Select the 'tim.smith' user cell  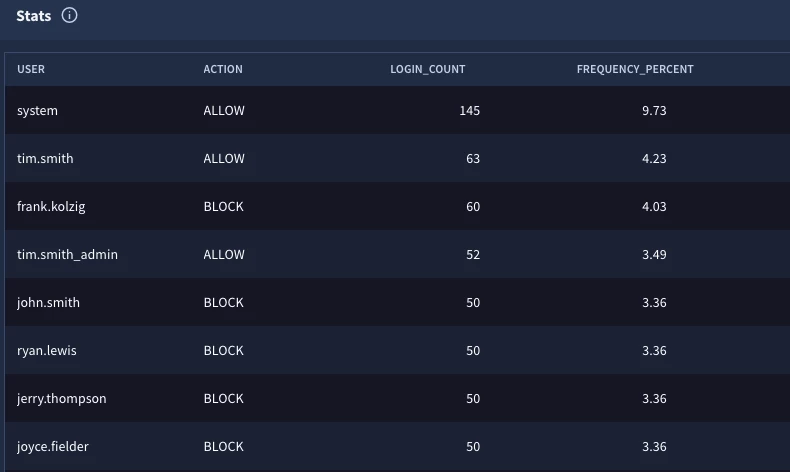[45, 158]
